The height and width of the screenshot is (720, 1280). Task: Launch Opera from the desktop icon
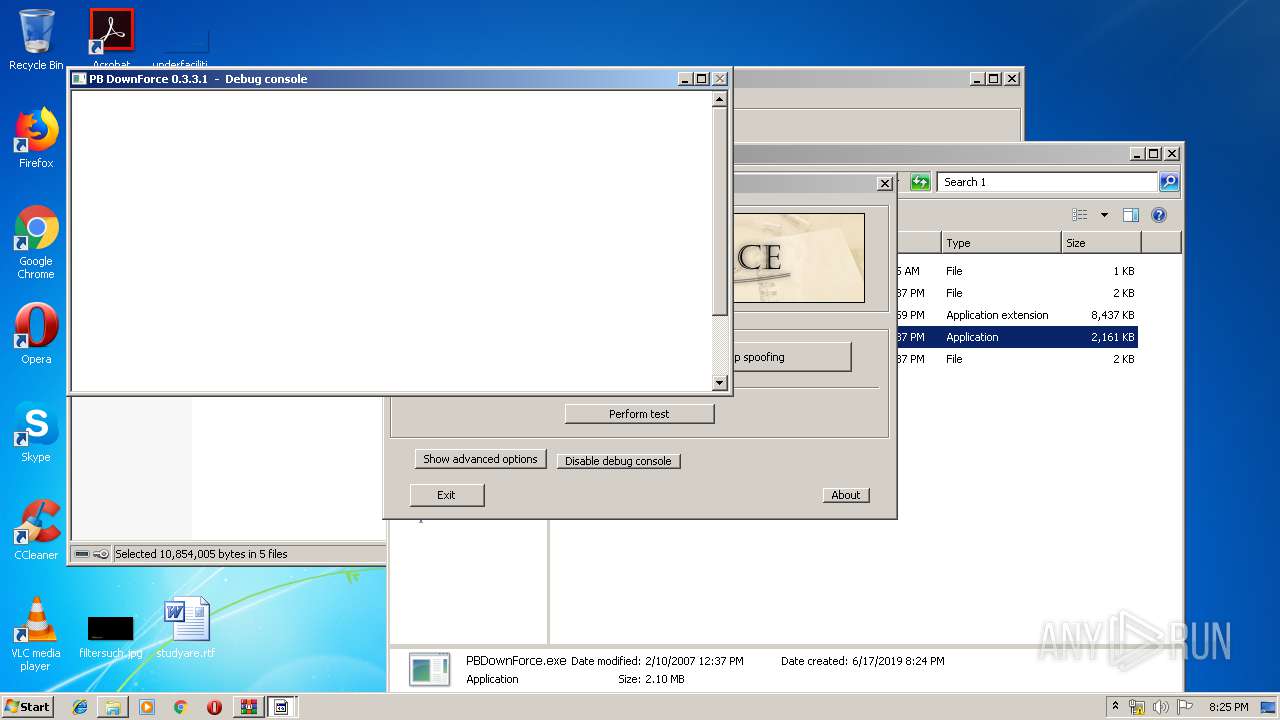(x=36, y=334)
